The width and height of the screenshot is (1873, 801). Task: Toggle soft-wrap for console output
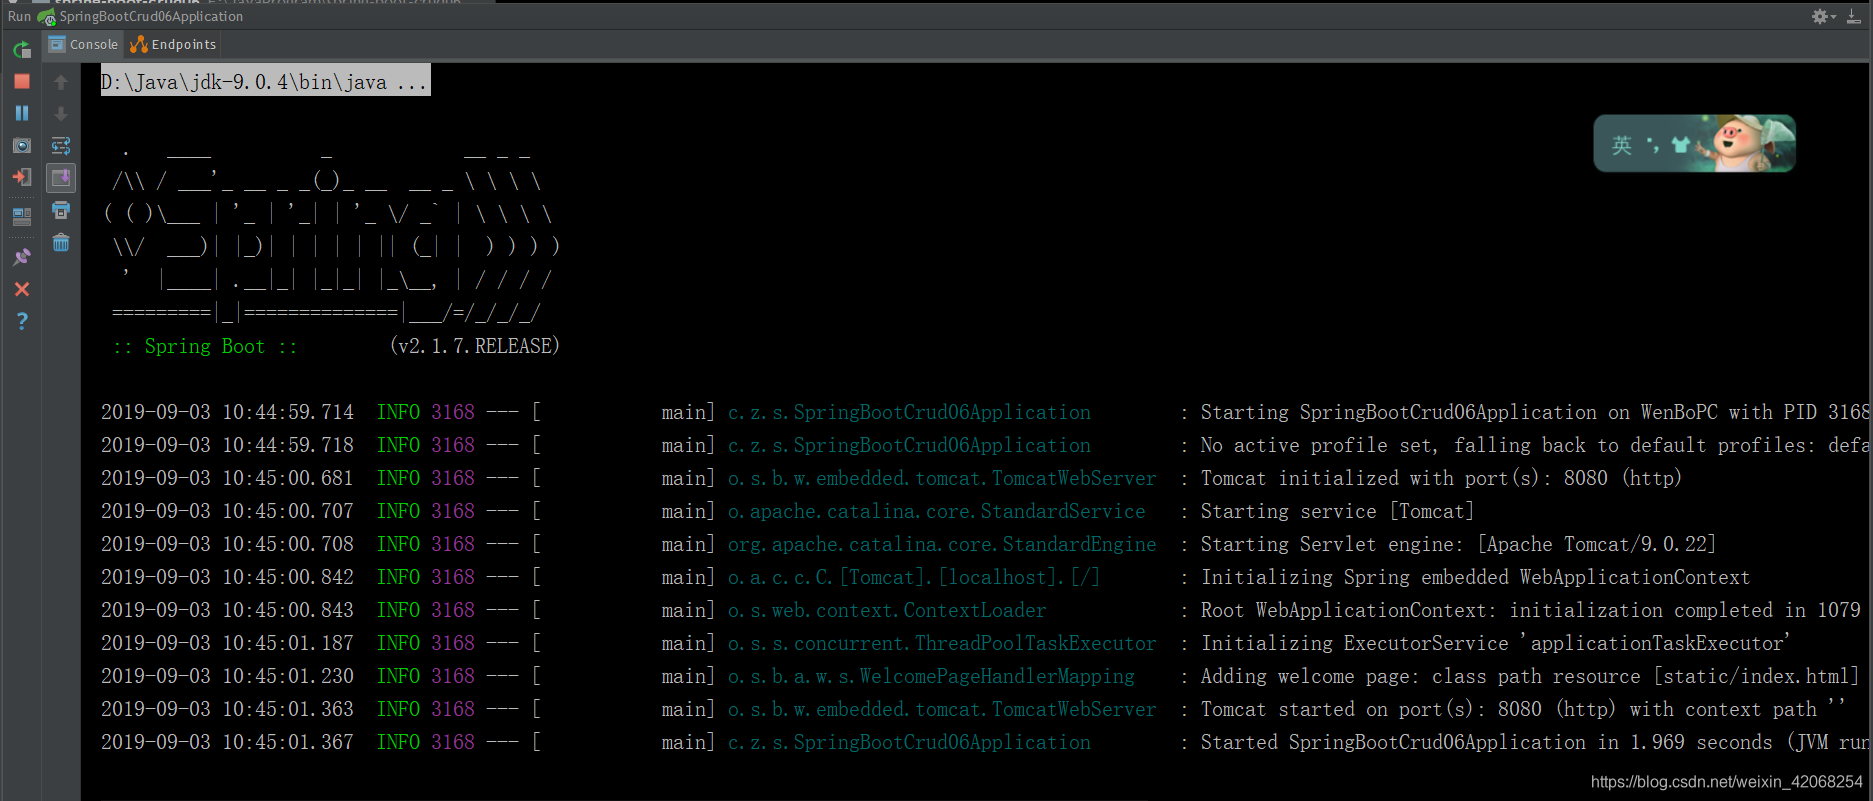tap(61, 146)
